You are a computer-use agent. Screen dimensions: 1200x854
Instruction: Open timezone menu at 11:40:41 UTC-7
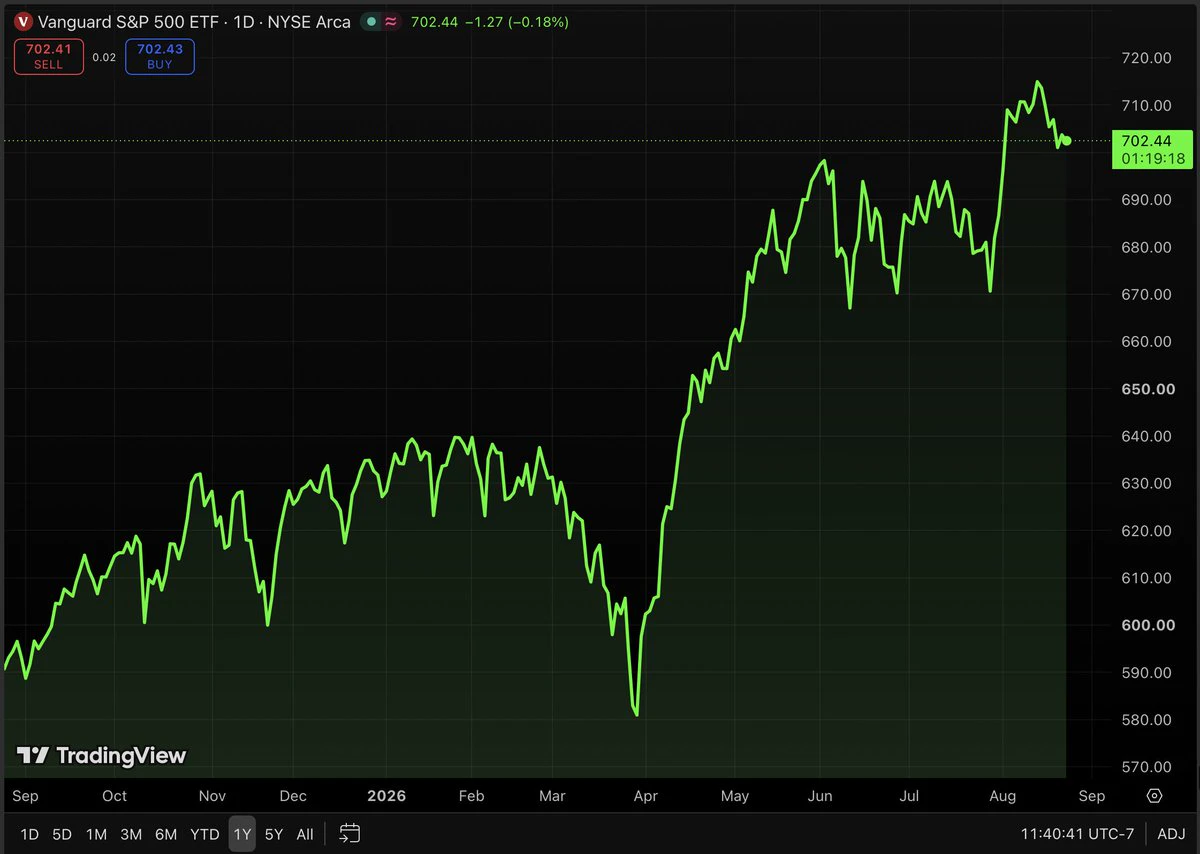pyautogui.click(x=1078, y=834)
